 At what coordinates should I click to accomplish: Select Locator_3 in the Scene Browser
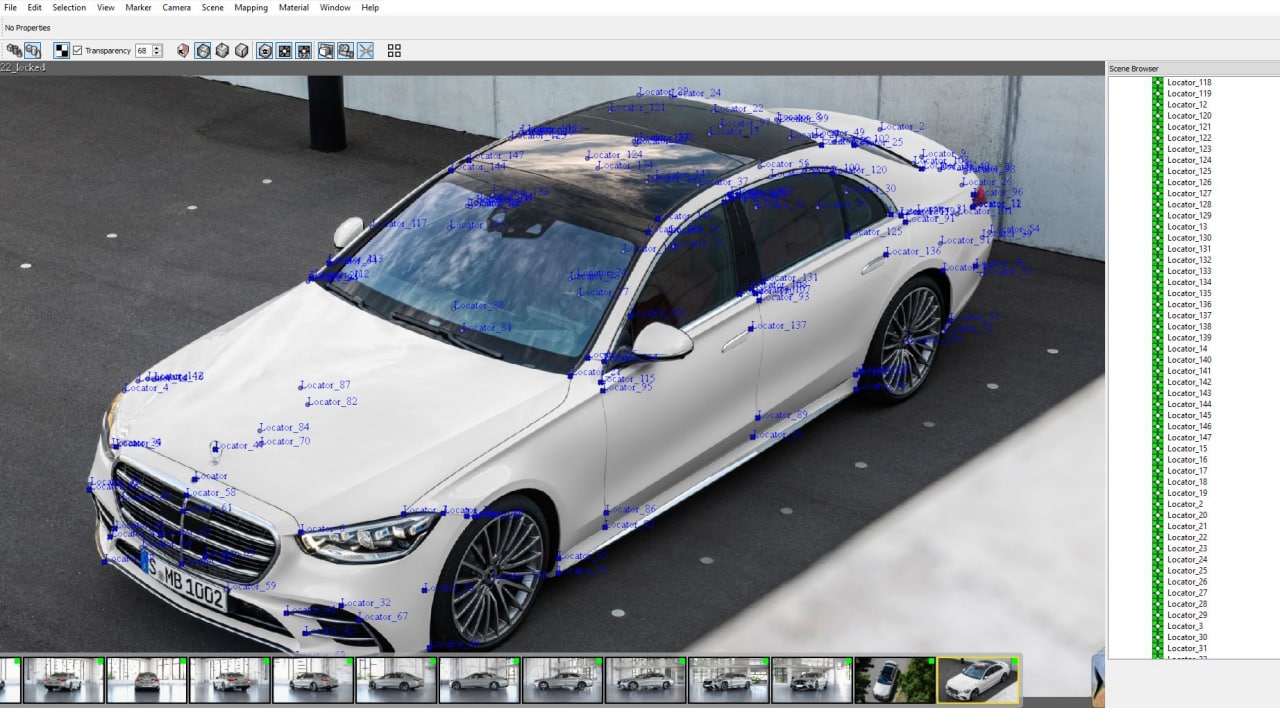[x=1185, y=626]
